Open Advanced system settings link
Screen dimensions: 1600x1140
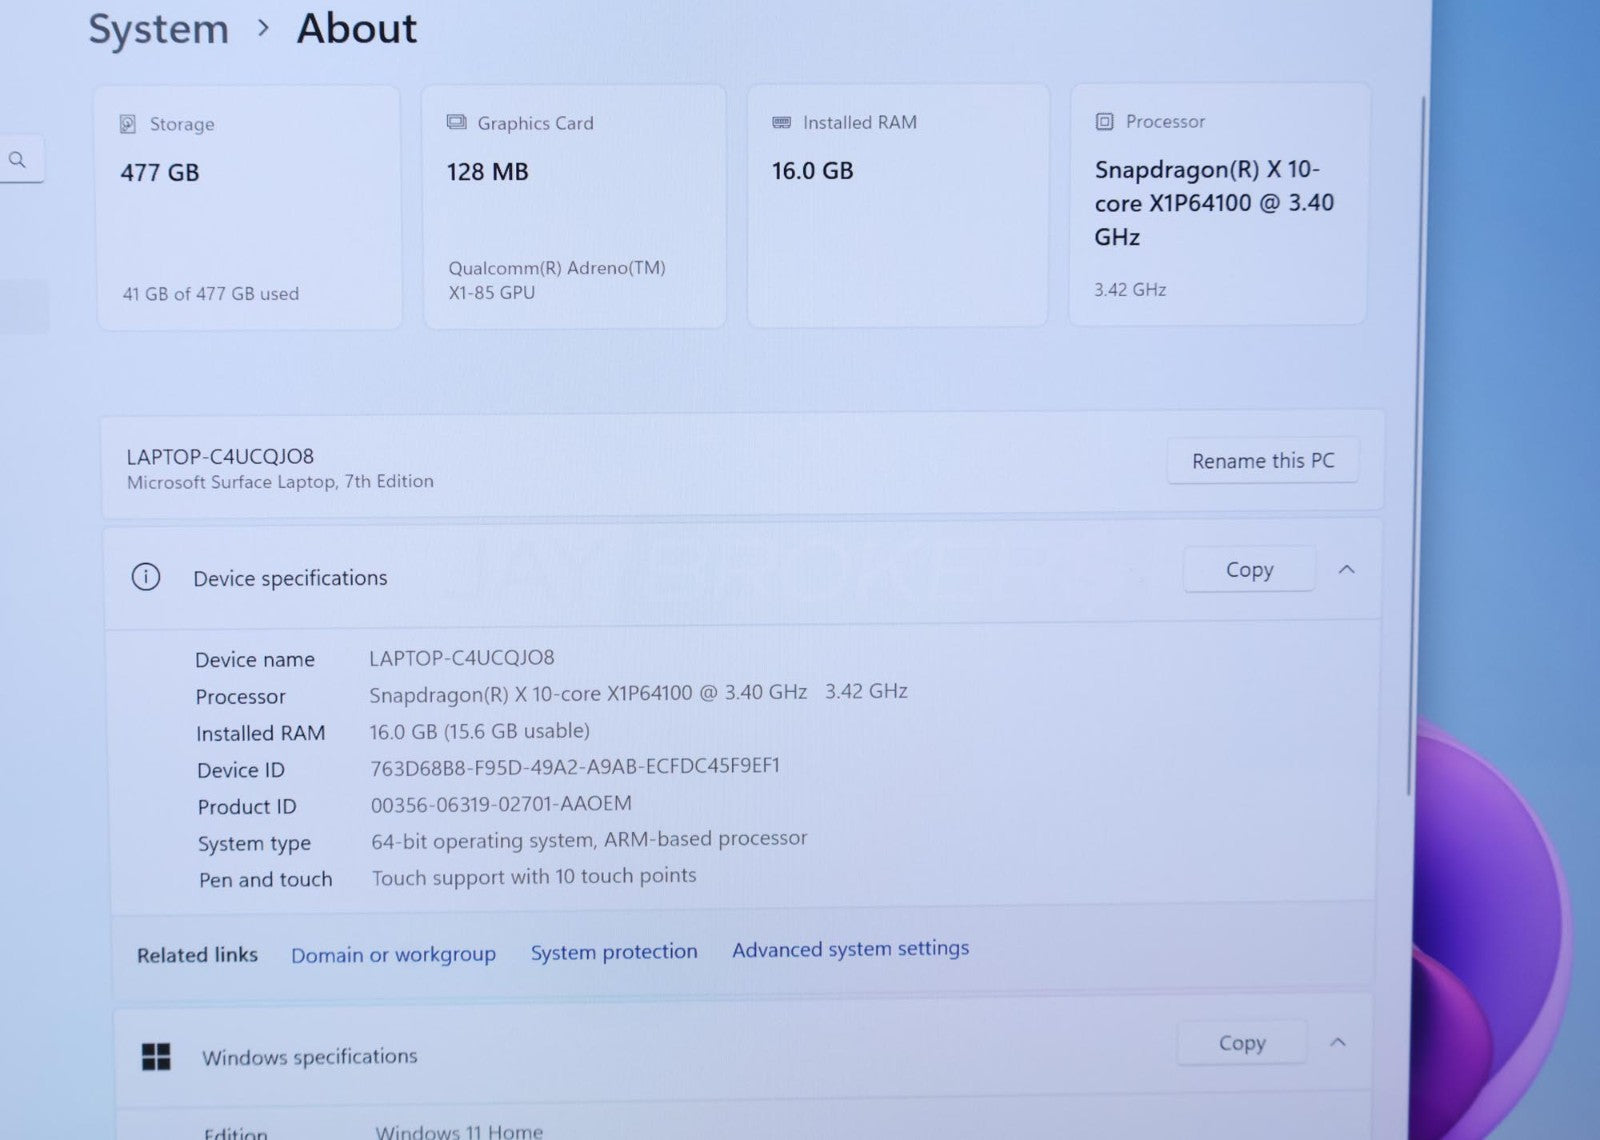point(850,948)
